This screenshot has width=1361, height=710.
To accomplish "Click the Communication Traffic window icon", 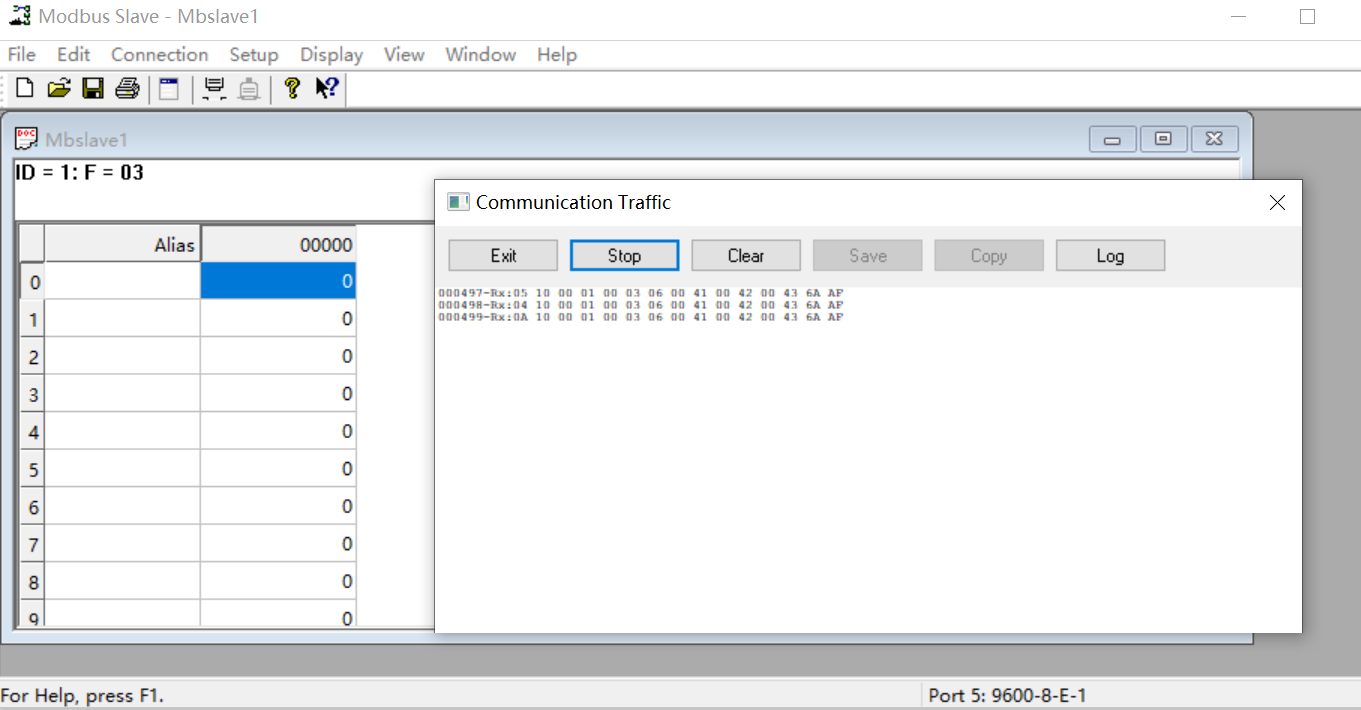I will click(x=458, y=202).
